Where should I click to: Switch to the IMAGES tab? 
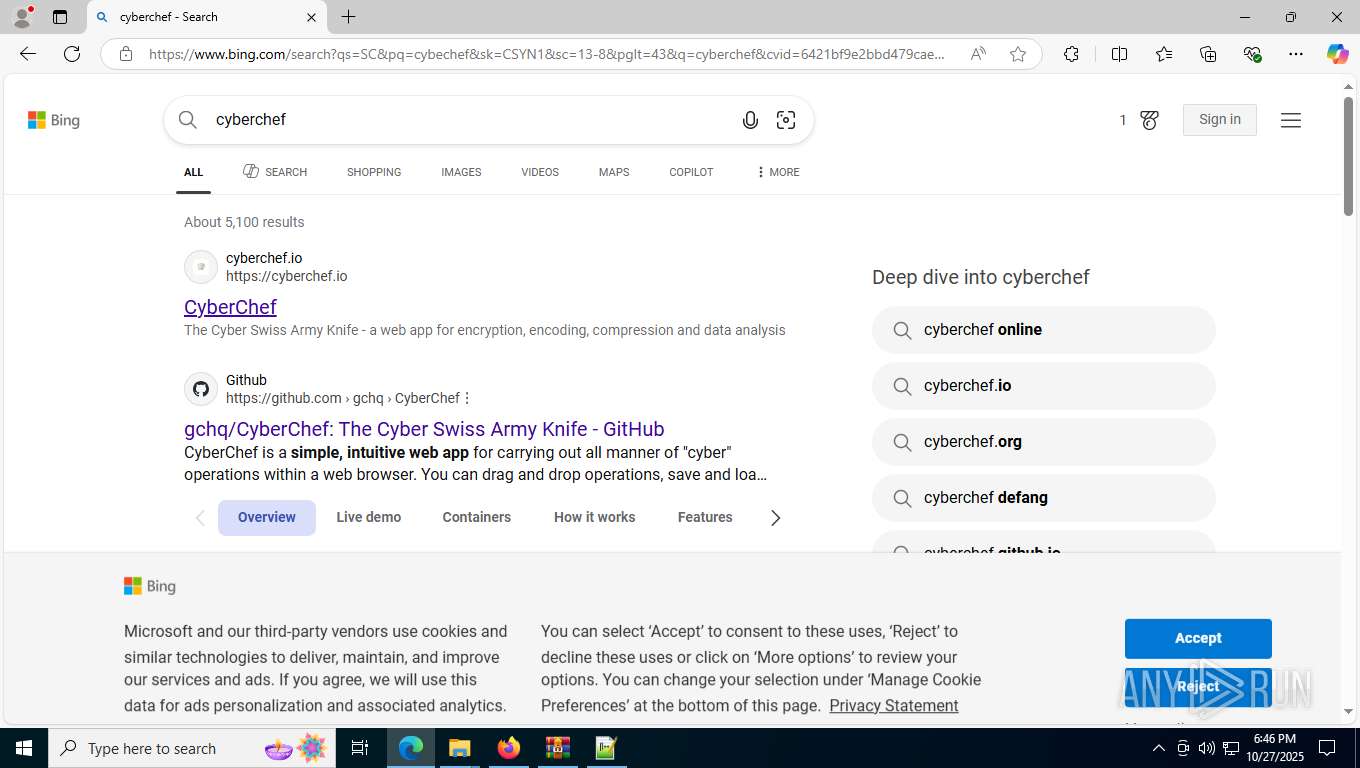click(461, 172)
